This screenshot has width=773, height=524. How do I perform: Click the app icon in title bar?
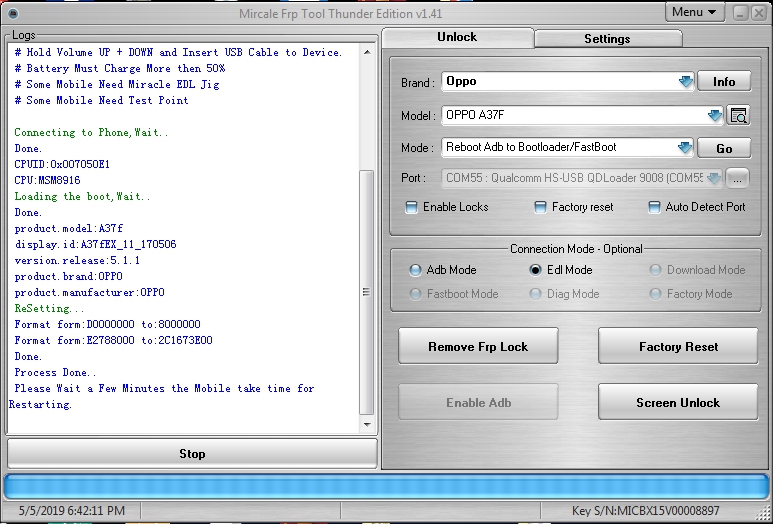13,13
